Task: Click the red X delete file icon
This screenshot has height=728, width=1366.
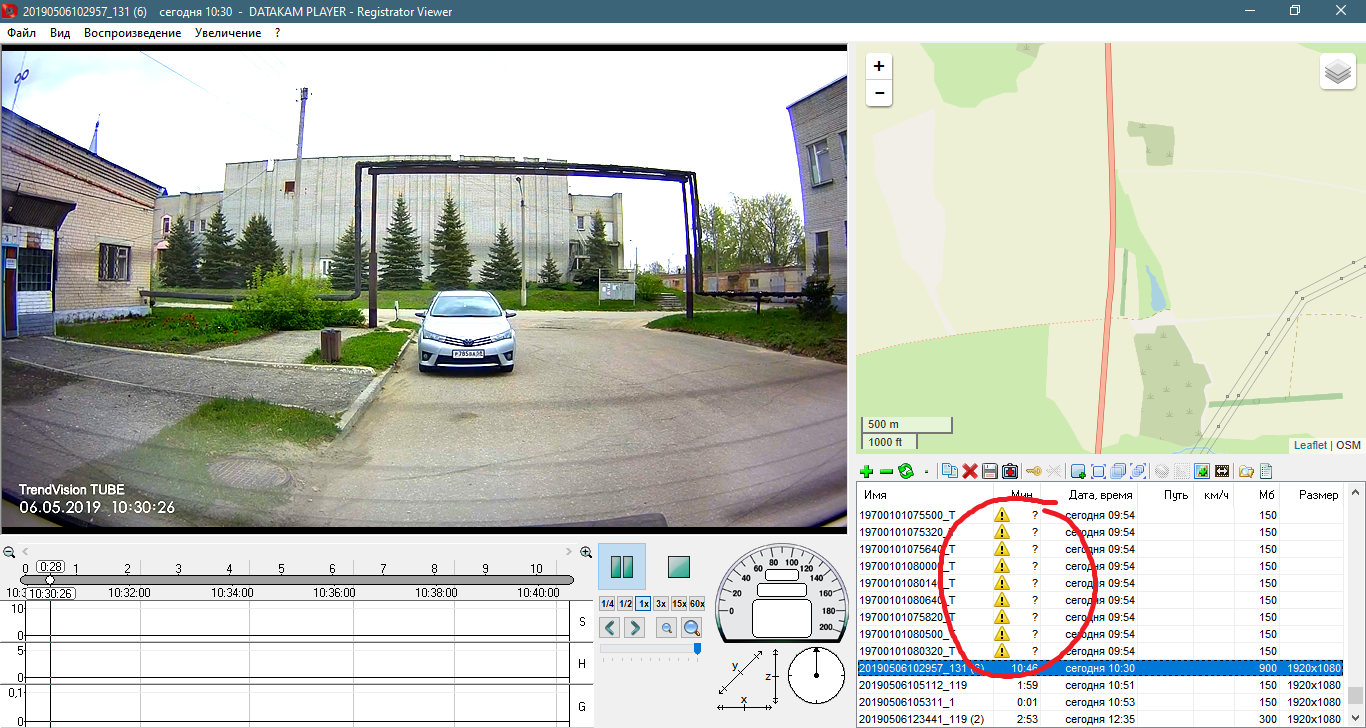Action: coord(969,471)
